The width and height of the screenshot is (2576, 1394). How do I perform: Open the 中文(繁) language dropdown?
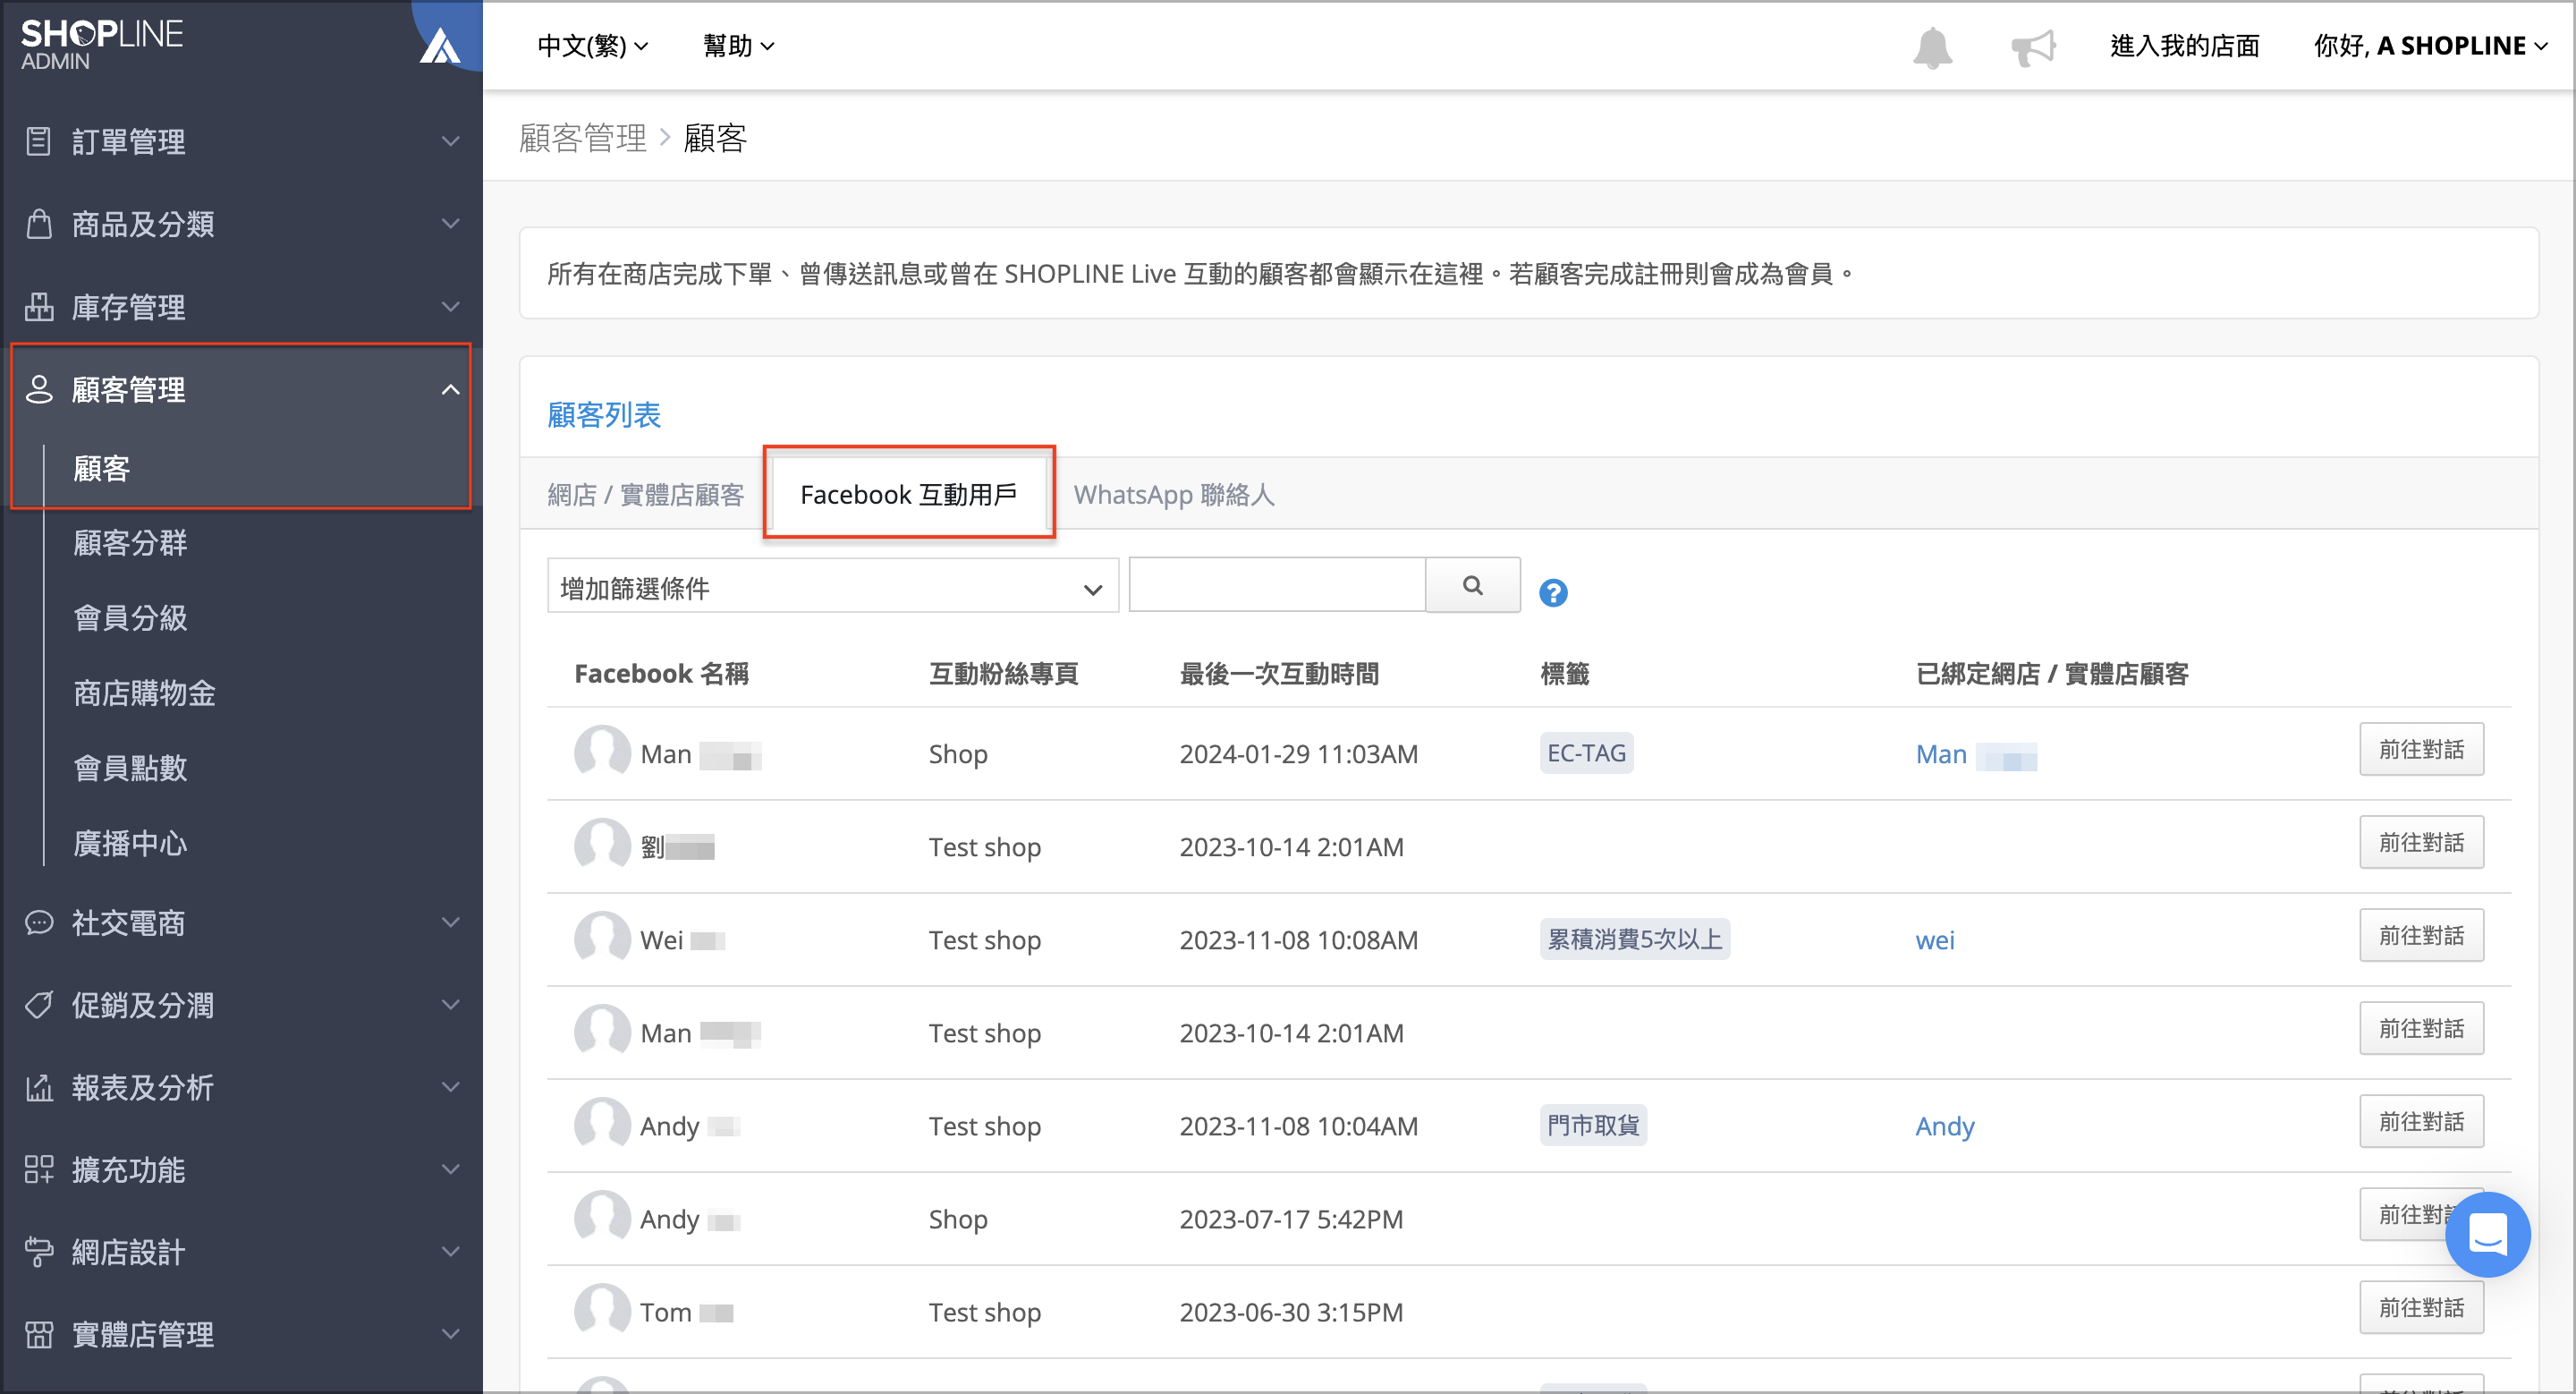coord(593,46)
